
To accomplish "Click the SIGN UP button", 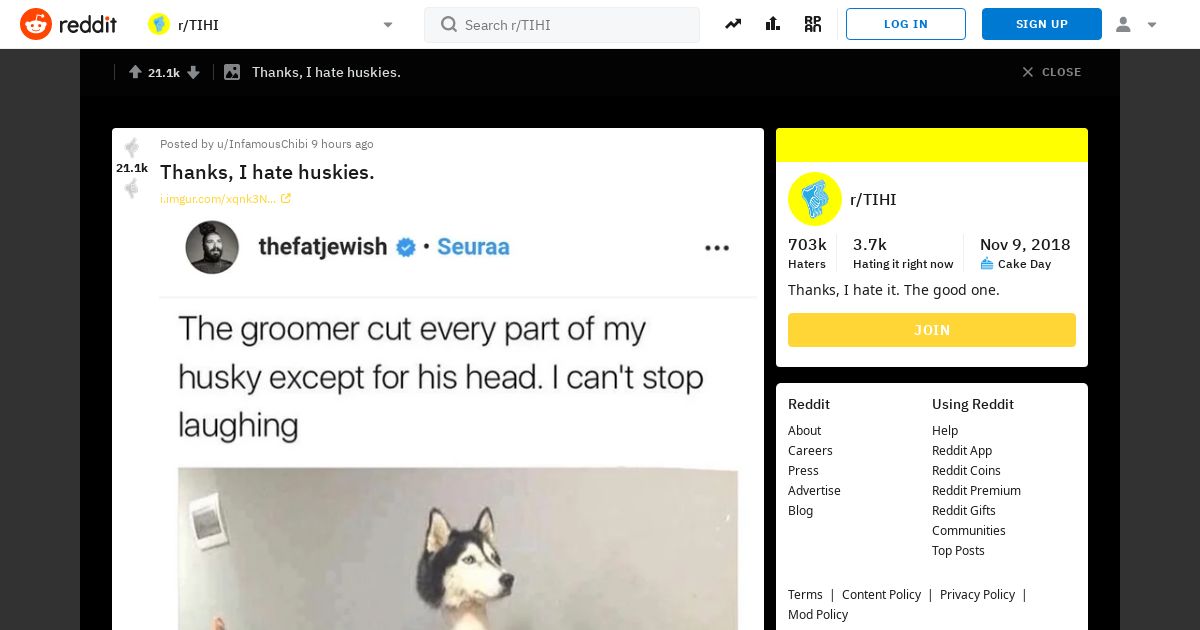I will [x=1042, y=24].
